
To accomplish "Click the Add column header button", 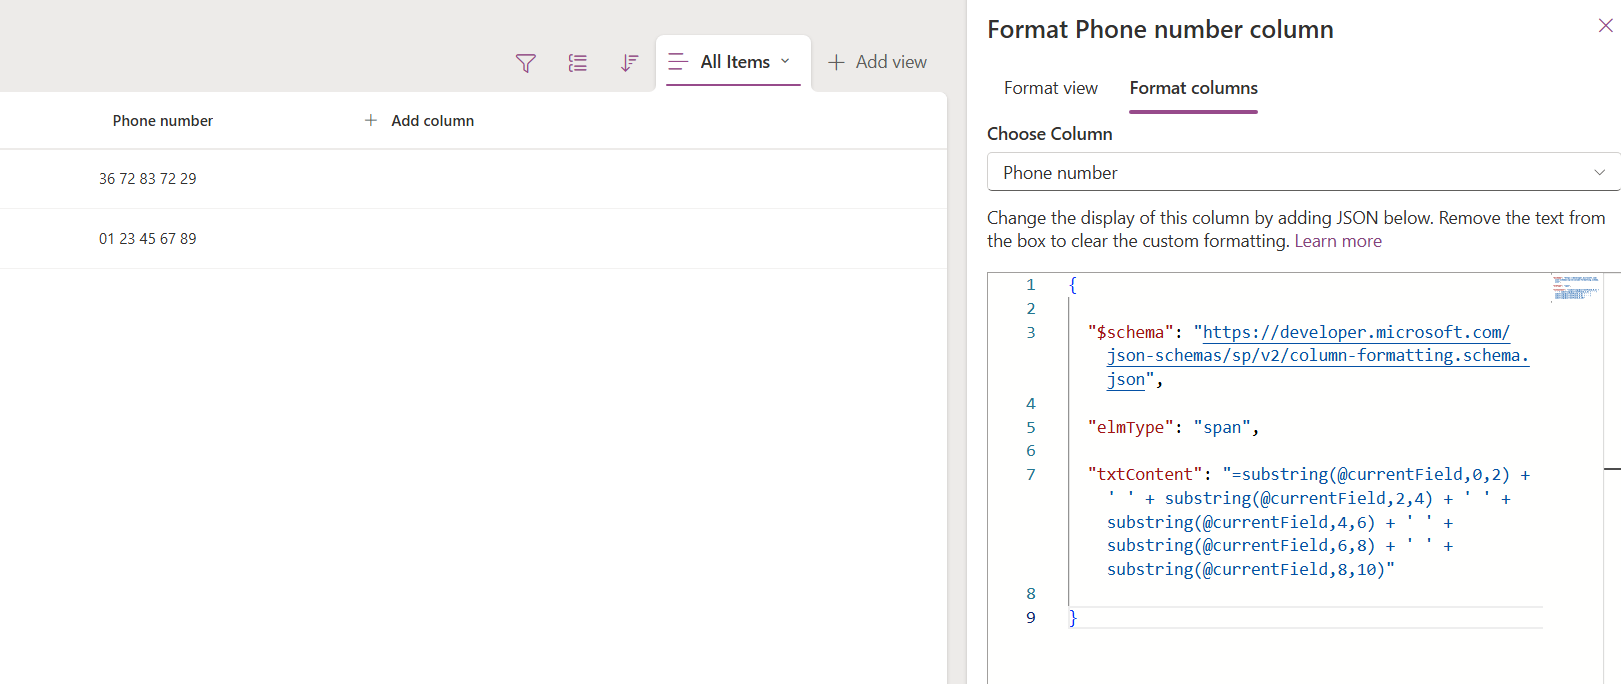I will [x=419, y=120].
